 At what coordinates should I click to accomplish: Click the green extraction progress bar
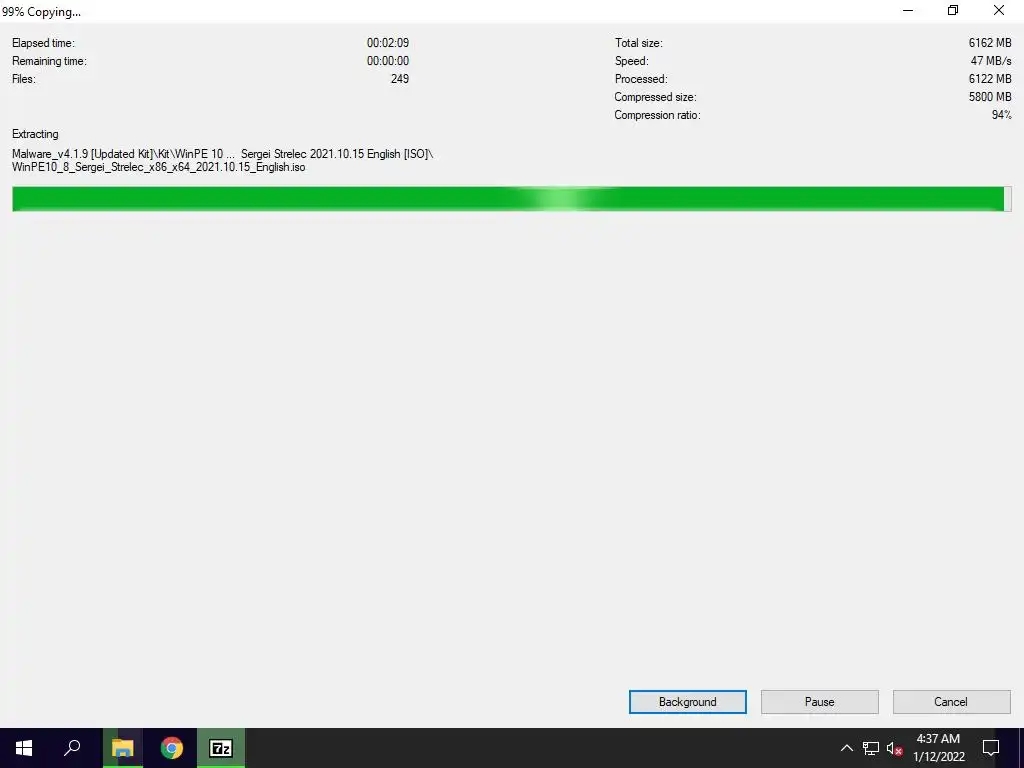511,199
